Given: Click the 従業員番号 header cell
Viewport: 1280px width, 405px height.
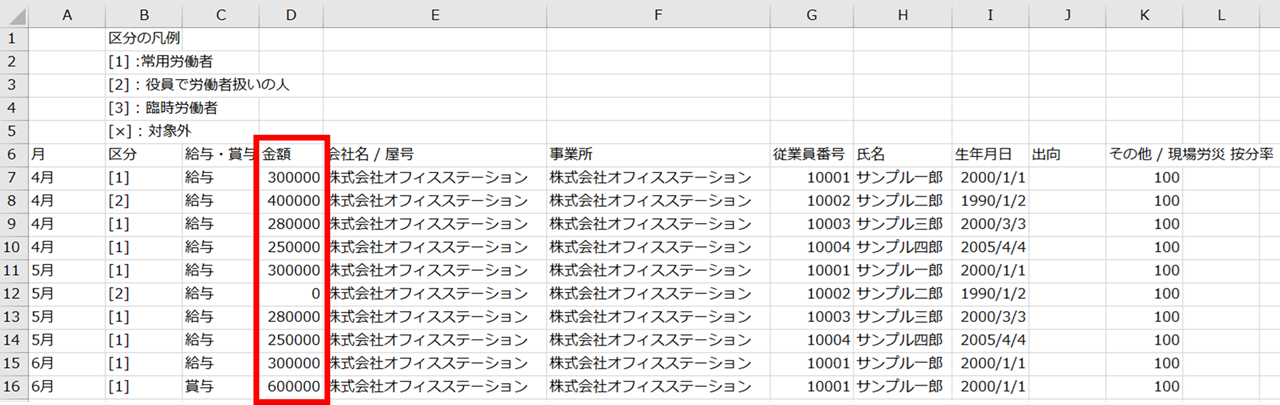Looking at the screenshot, I should coord(811,155).
